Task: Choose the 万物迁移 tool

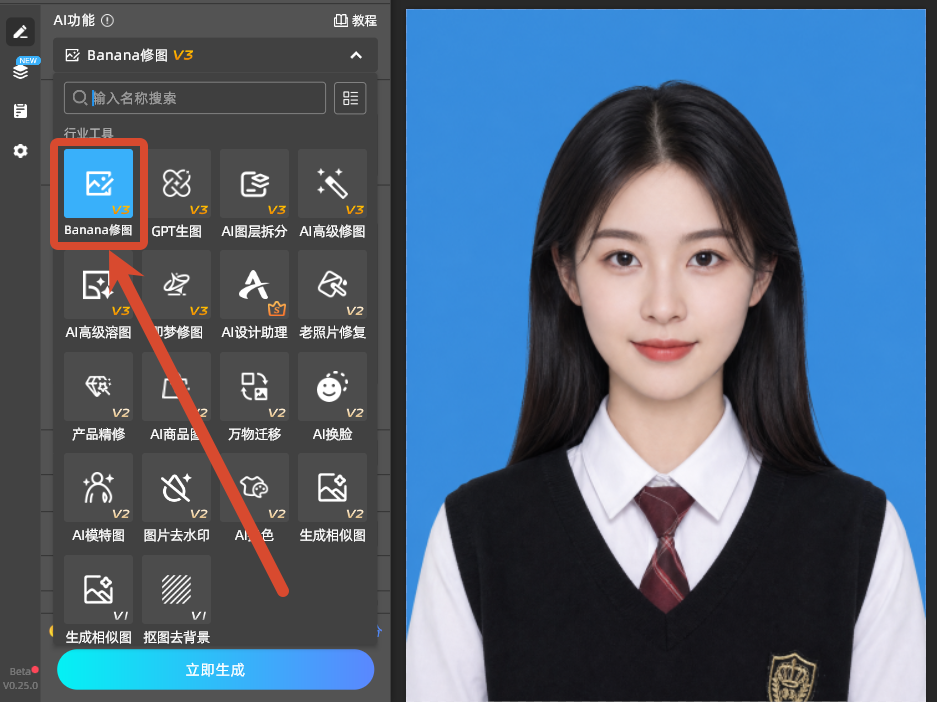Action: tap(255, 387)
